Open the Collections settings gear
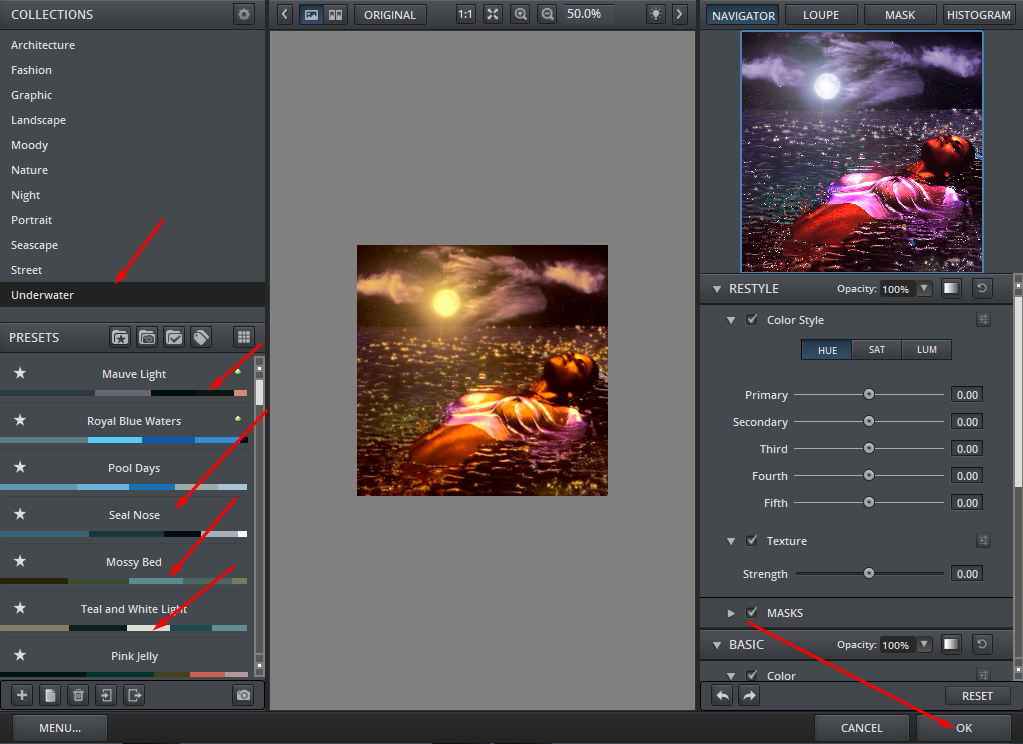 (x=243, y=14)
